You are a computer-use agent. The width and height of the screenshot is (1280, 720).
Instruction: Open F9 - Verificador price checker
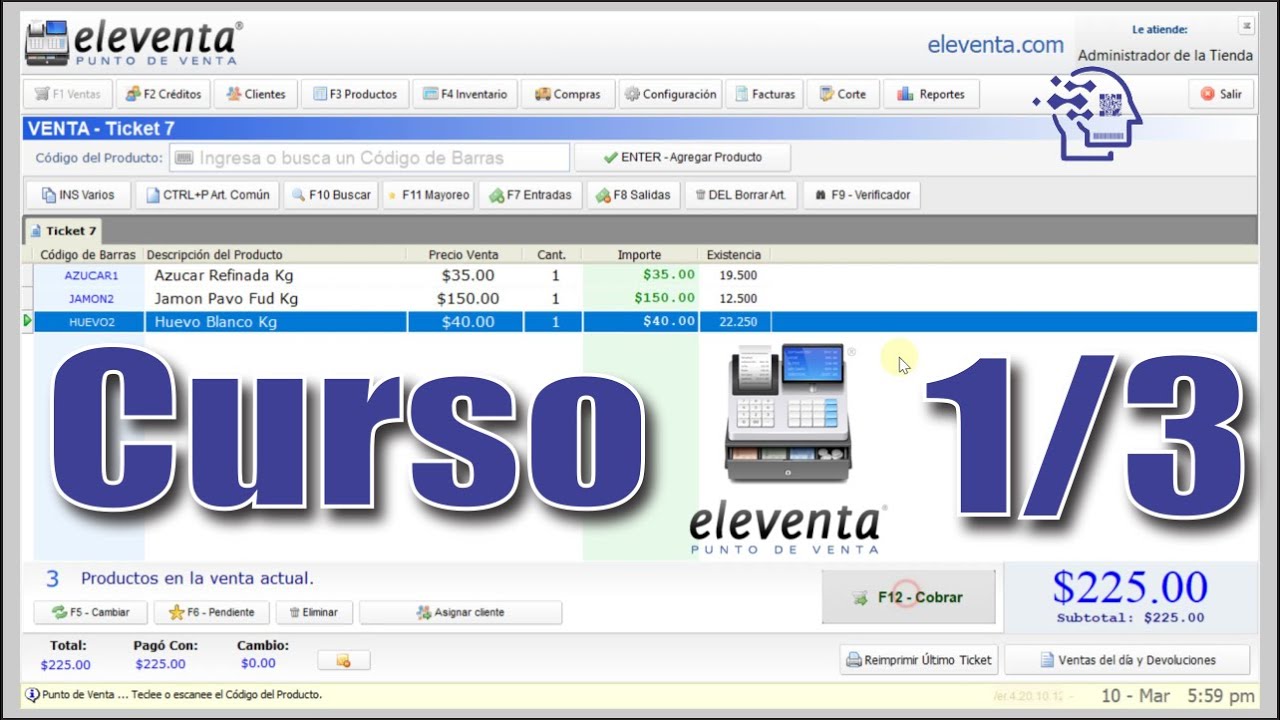click(x=861, y=195)
